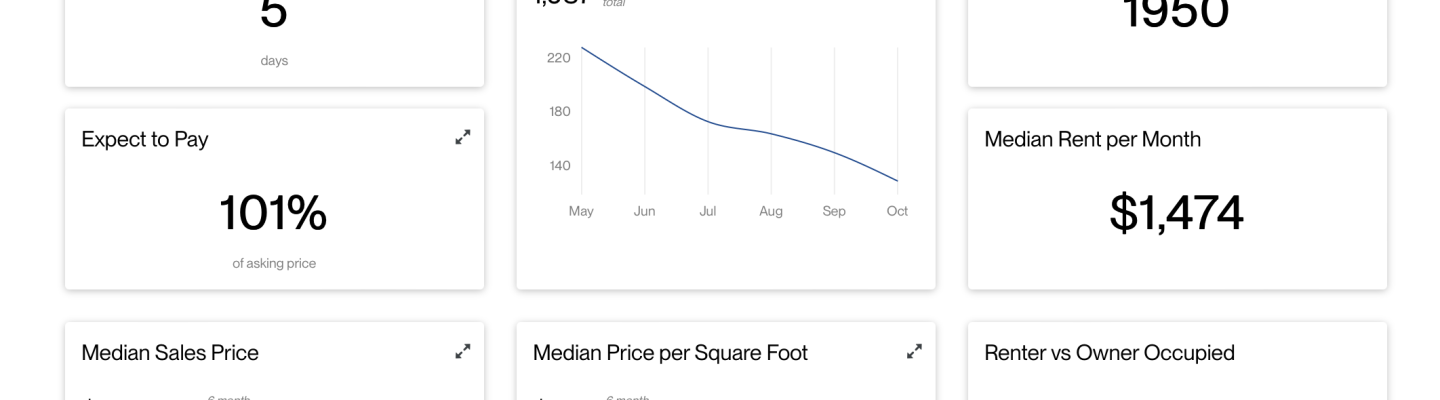The image size is (1440, 400).
Task: Click the days label under the 5
Action: coord(274,61)
